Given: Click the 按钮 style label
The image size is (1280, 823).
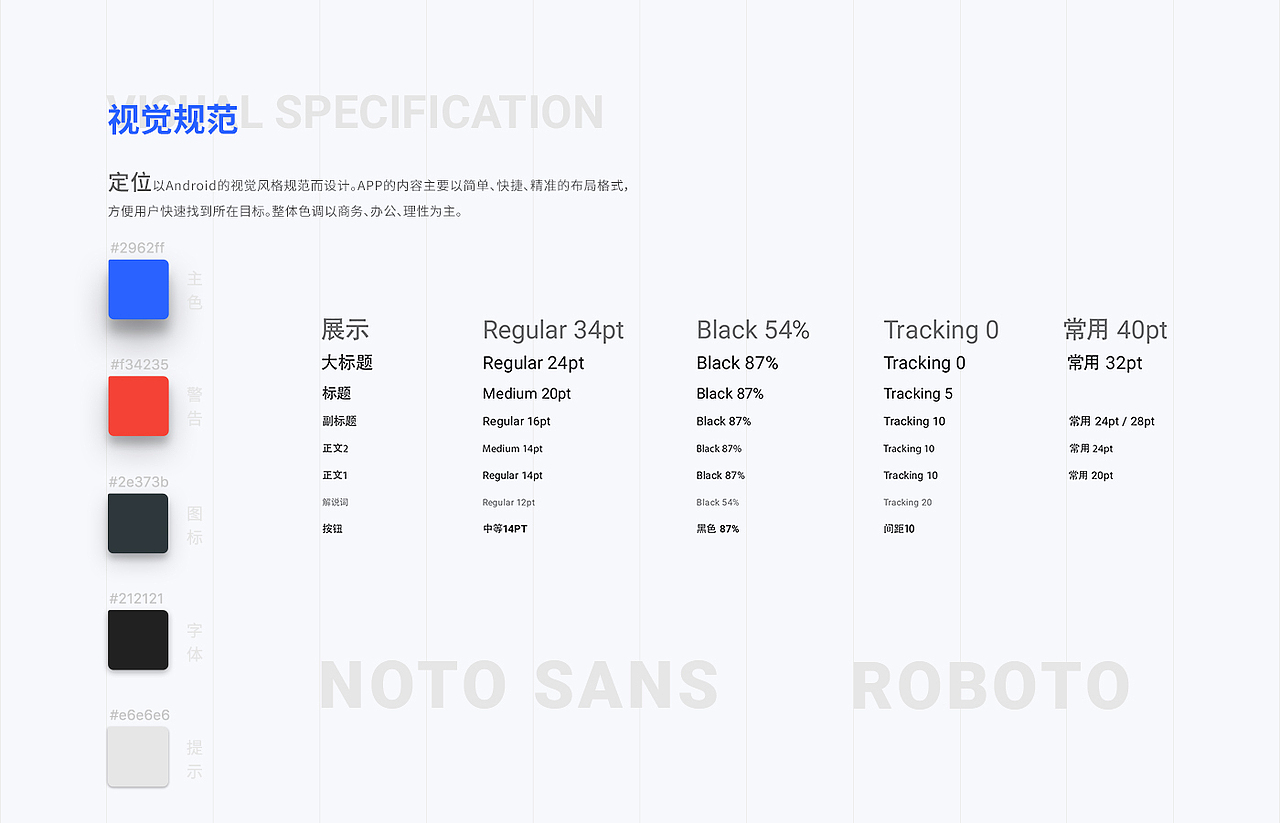Looking at the screenshot, I should tap(332, 529).
